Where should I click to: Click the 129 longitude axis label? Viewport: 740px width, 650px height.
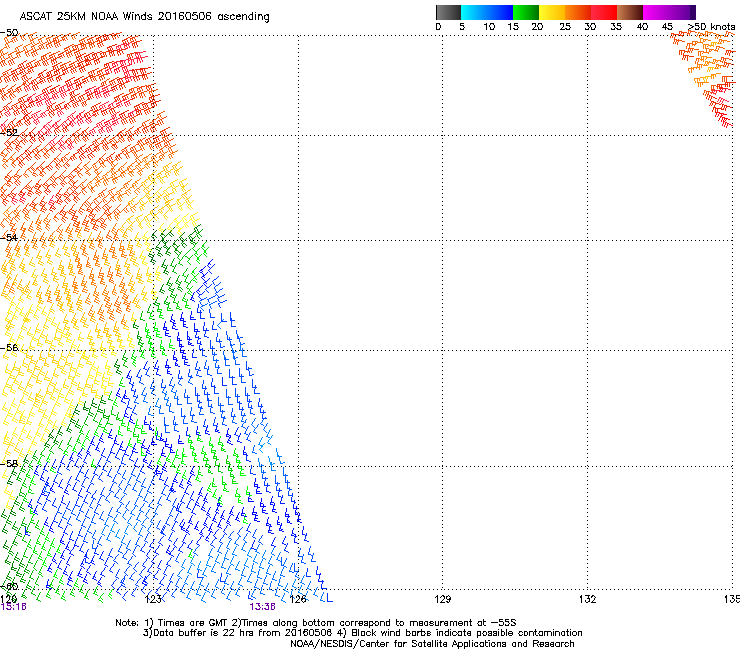[x=442, y=599]
